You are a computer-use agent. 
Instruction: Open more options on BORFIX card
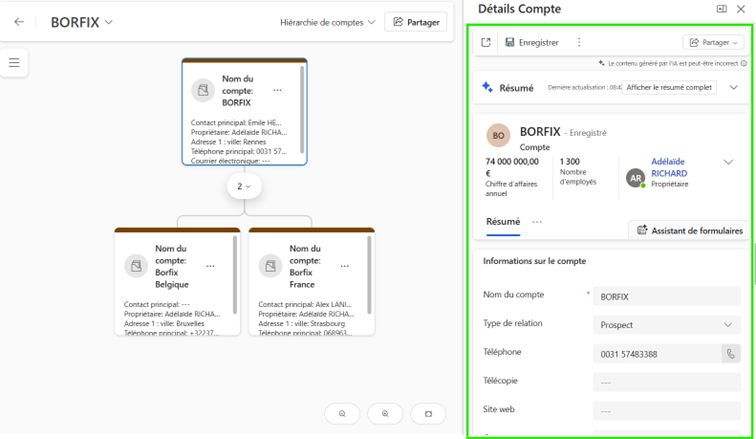tap(277, 91)
